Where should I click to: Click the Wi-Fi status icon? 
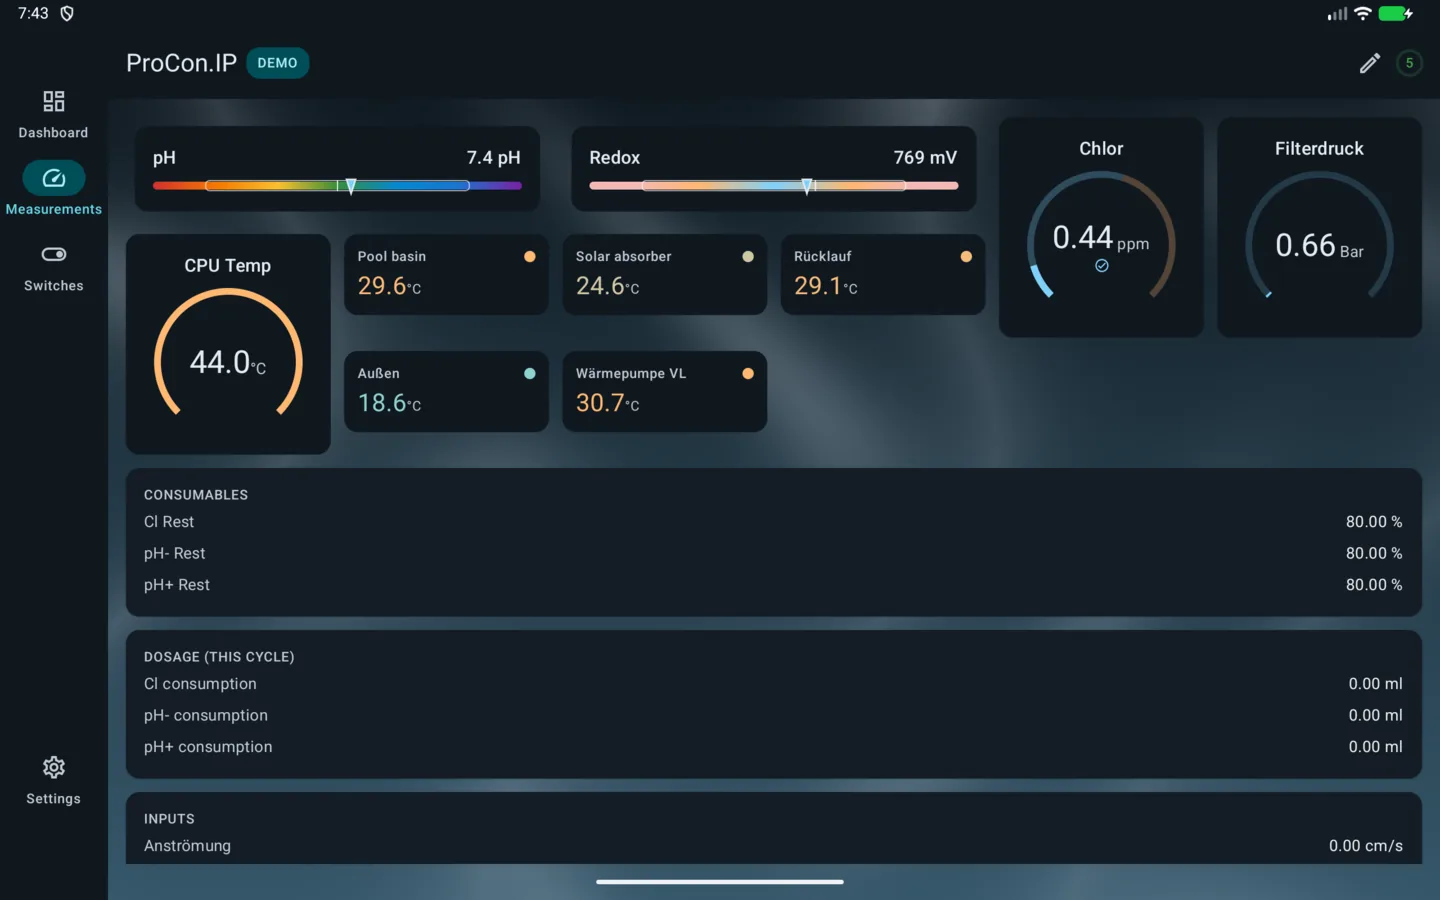[1362, 13]
